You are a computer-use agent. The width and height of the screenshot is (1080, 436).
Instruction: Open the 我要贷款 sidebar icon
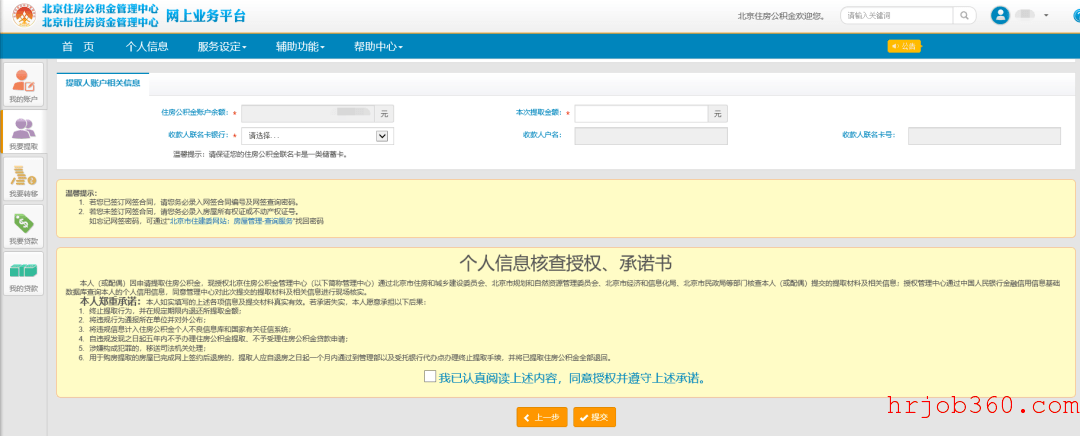coord(24,226)
